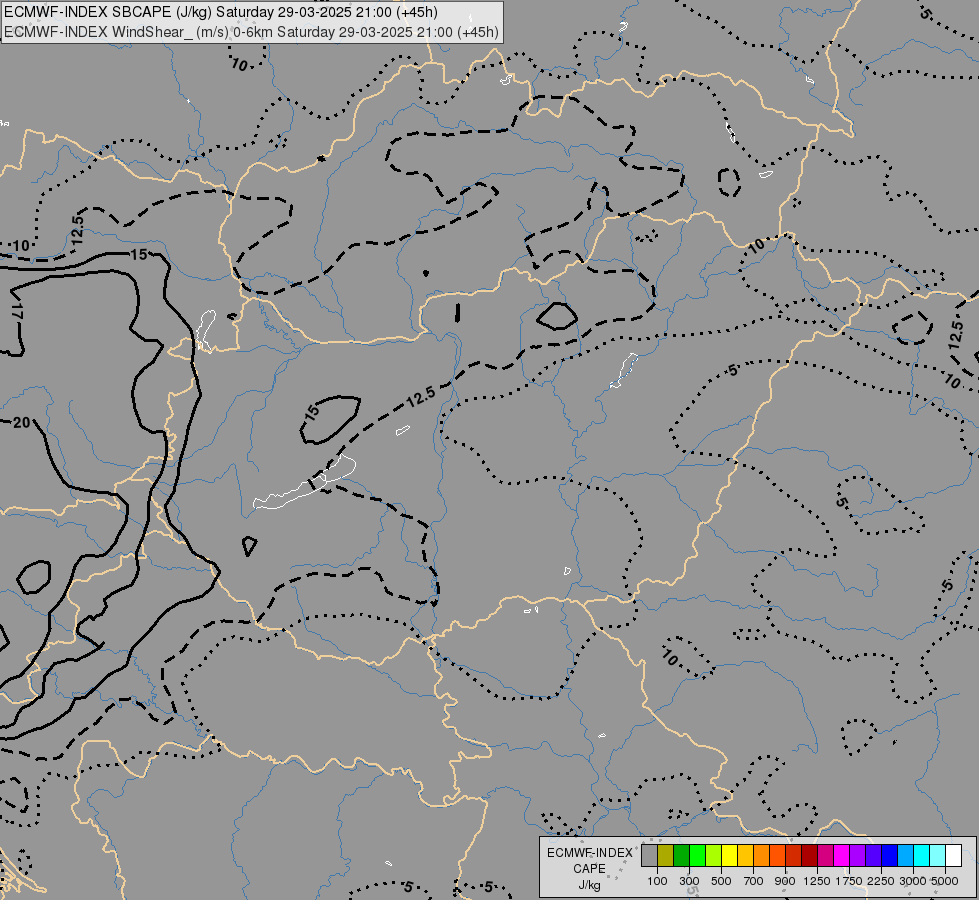Pick the cyan swatch after 3000 tick
This screenshot has height=900, width=979.
click(922, 855)
